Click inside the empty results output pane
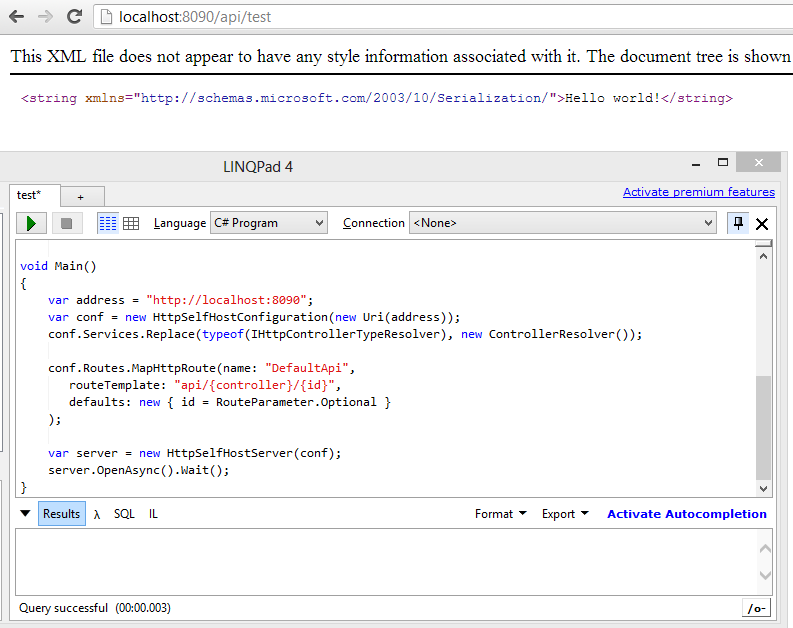This screenshot has width=793, height=628. click(x=387, y=562)
